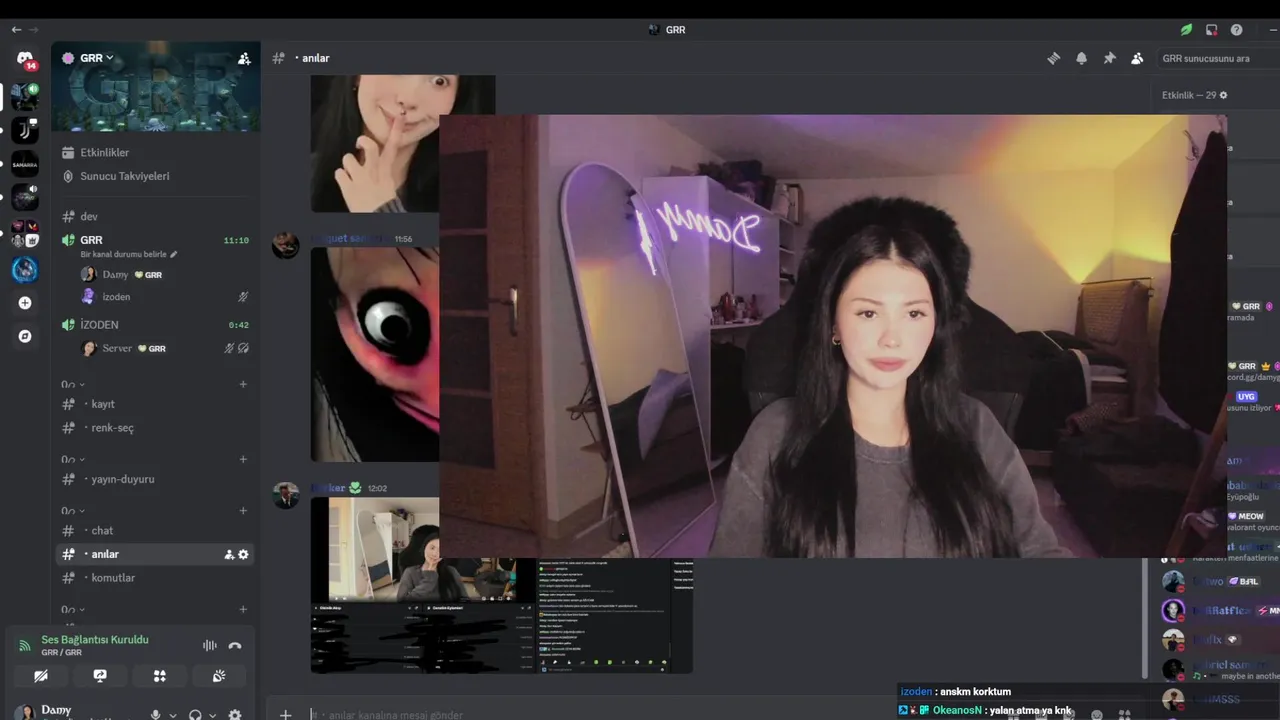Add channel in category above chat
The height and width of the screenshot is (720, 1280).
[243, 510]
